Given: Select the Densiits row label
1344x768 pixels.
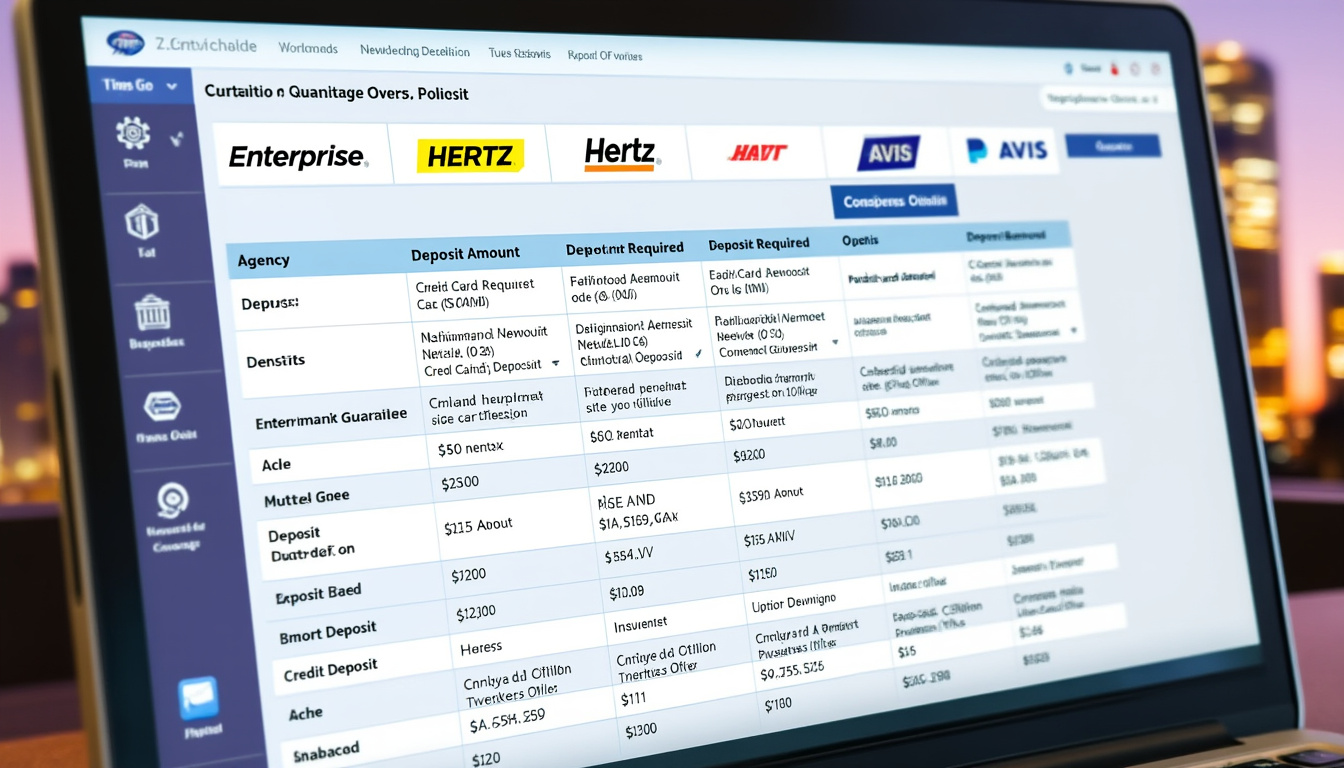Looking at the screenshot, I should [275, 361].
